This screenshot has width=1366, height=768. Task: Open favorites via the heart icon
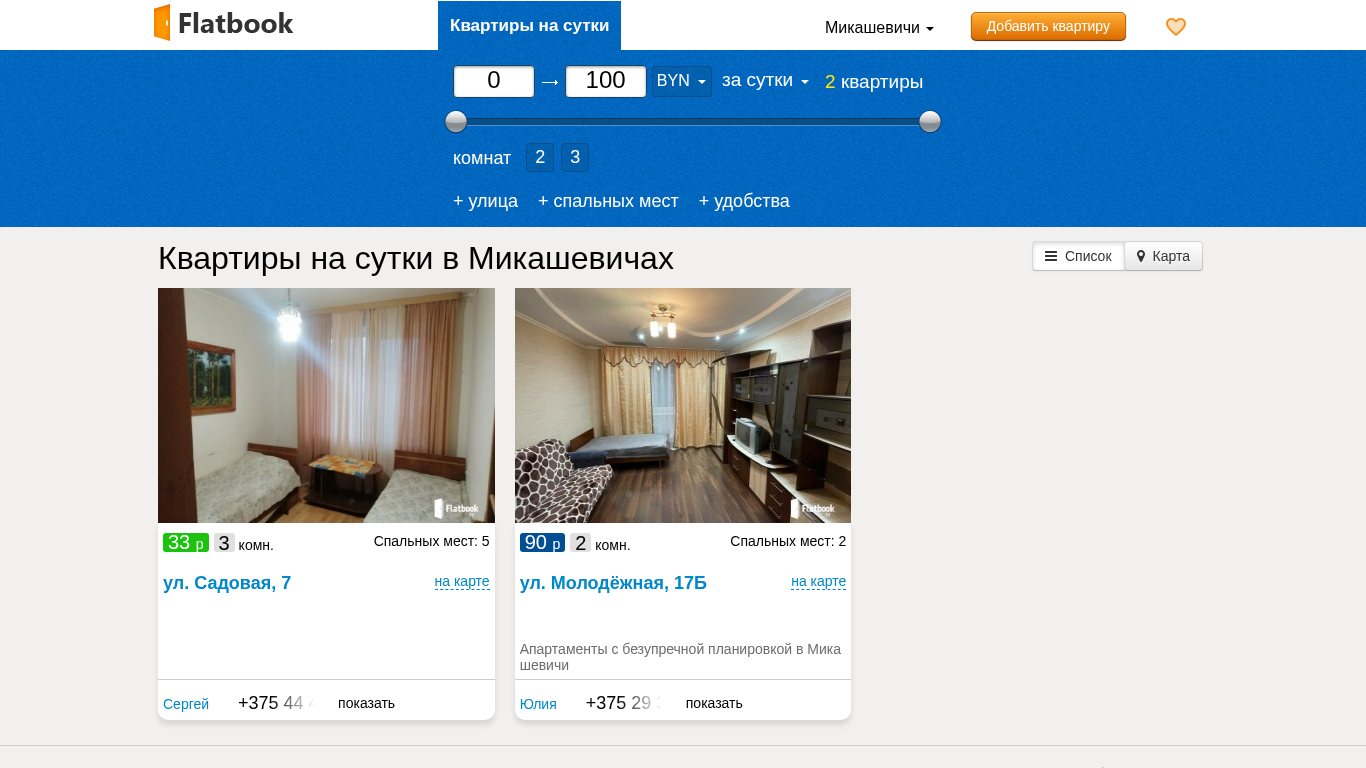pos(1176,27)
